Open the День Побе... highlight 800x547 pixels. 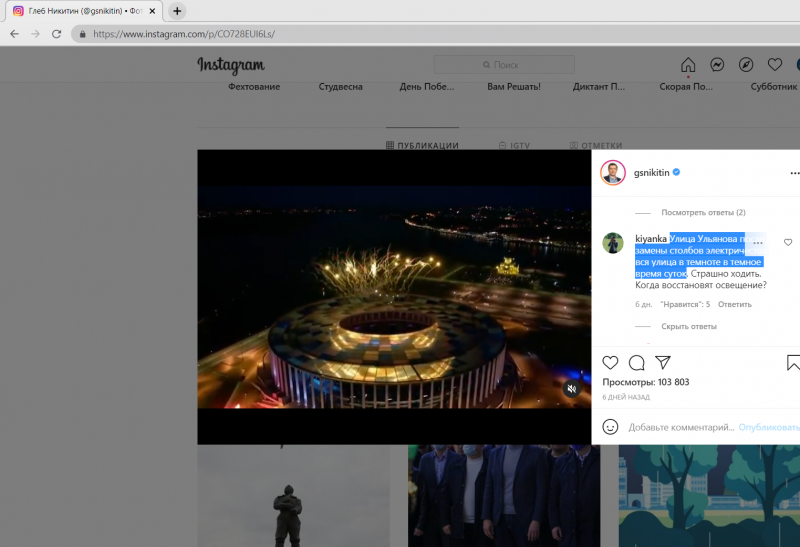(x=427, y=87)
